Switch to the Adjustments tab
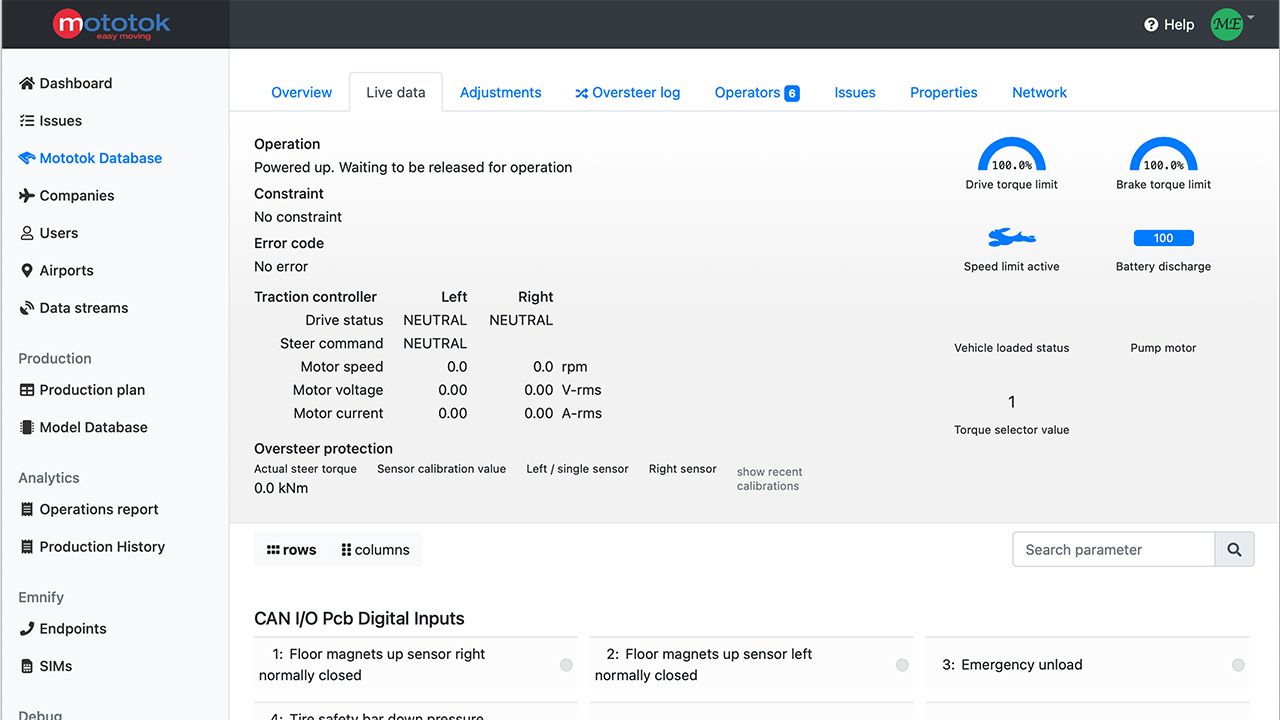The image size is (1280, 720). (x=500, y=92)
